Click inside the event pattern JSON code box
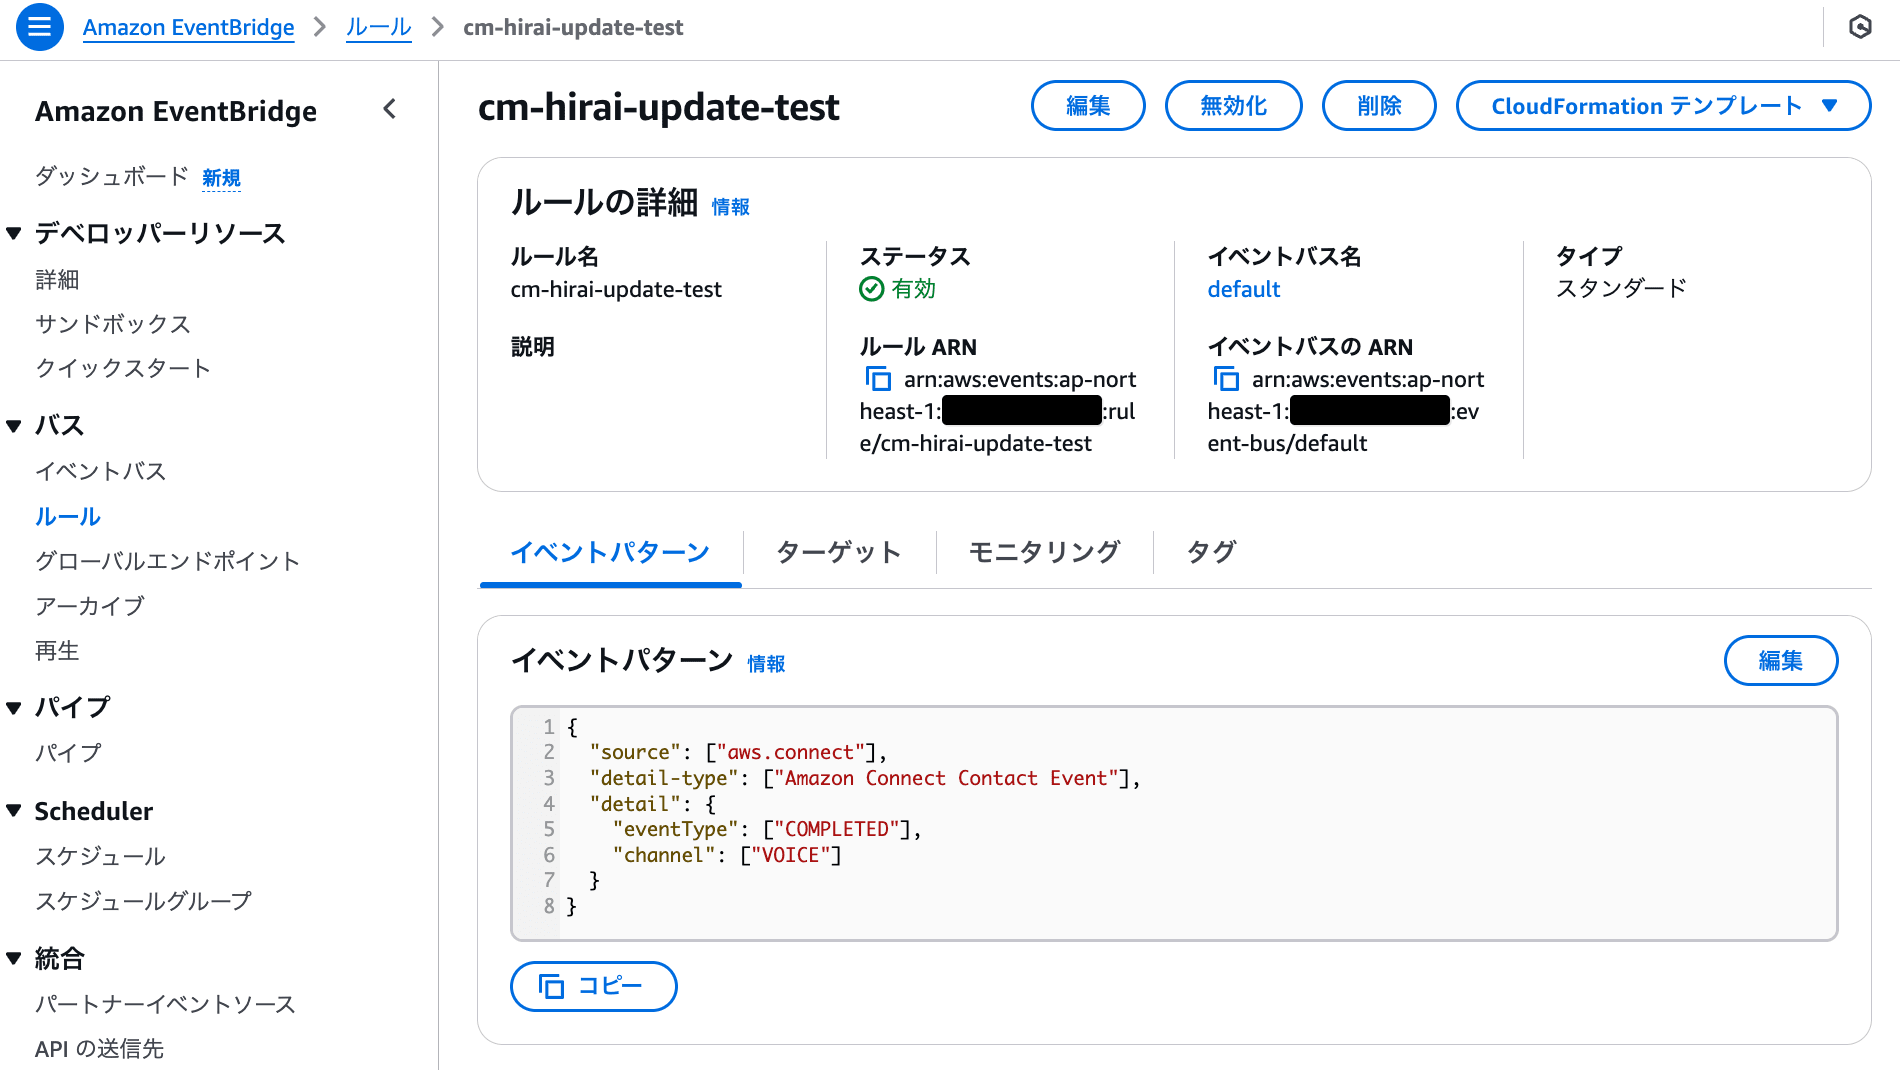Viewport: 1900px width, 1070px height. pyautogui.click(x=1174, y=824)
